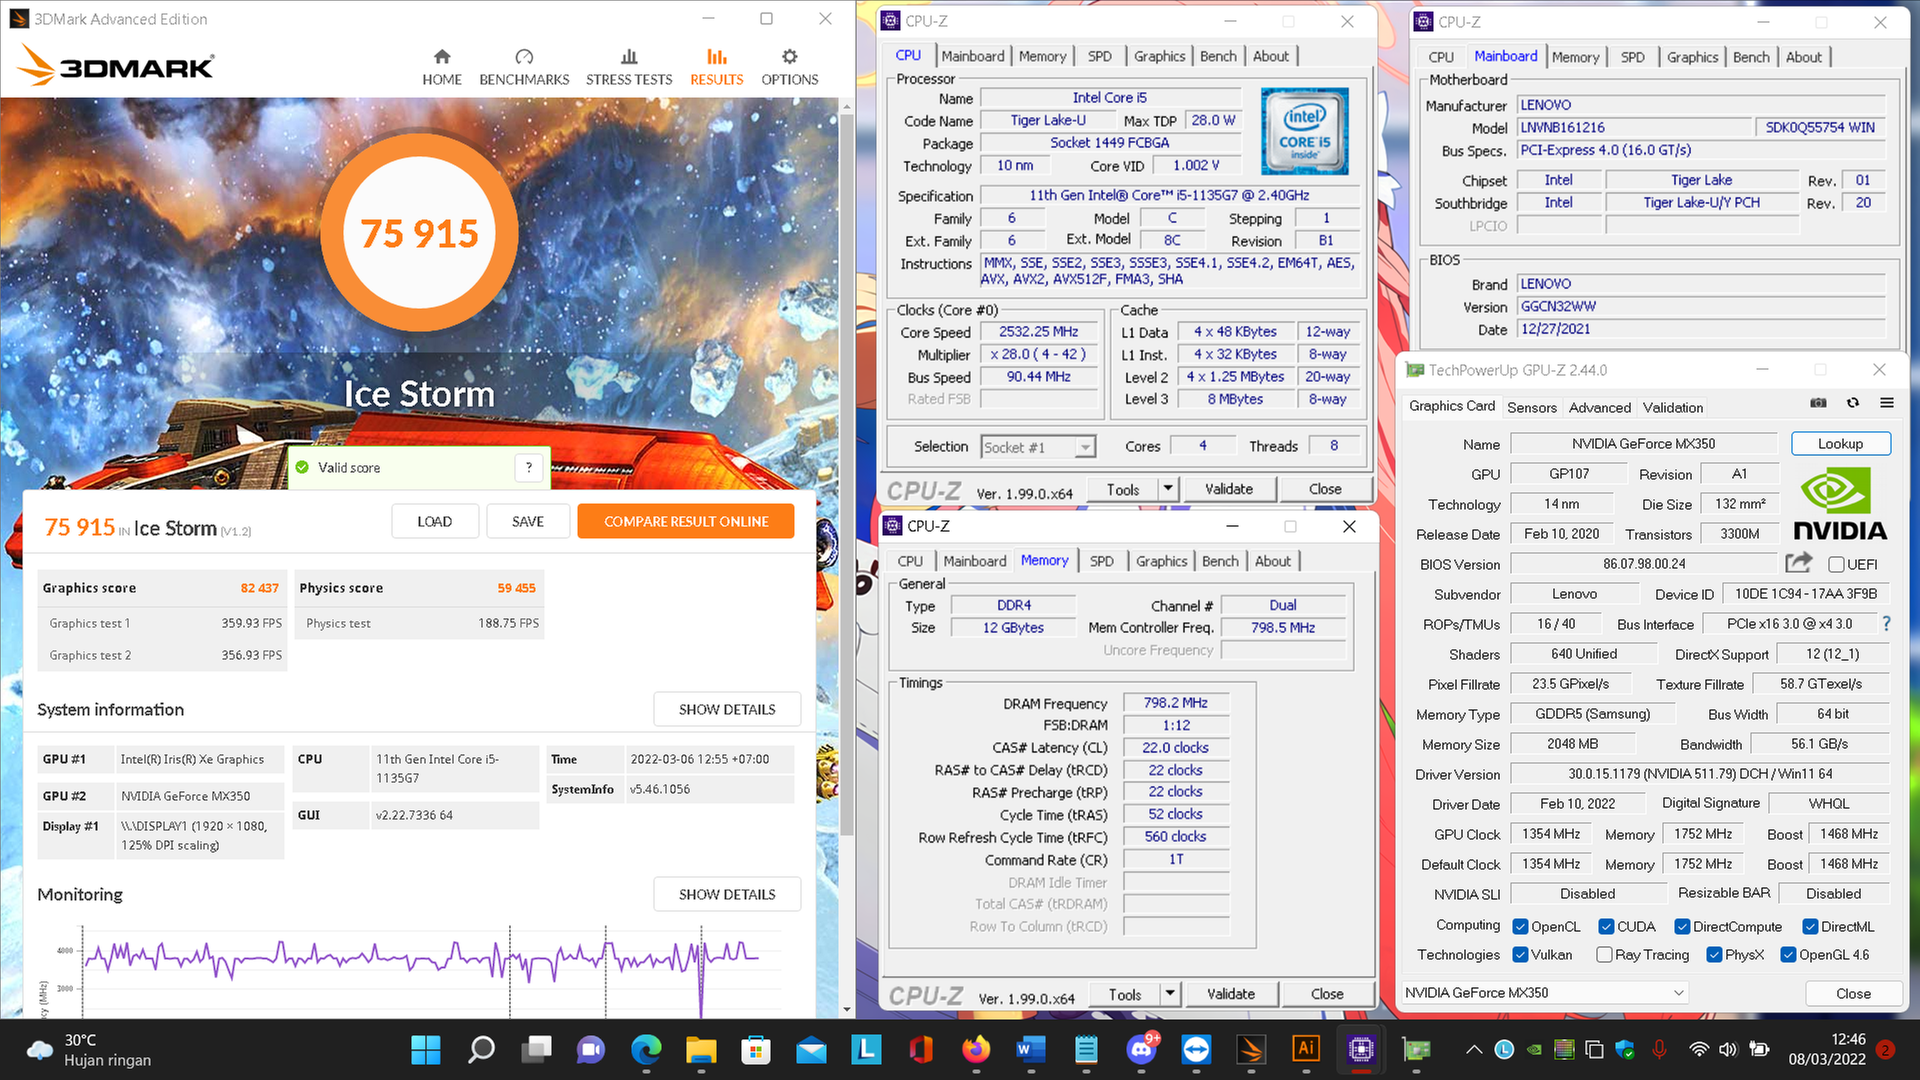Toggle the OpenCL checkbox in GPU-Z
Viewport: 1920px width, 1080px height.
(x=1520, y=926)
